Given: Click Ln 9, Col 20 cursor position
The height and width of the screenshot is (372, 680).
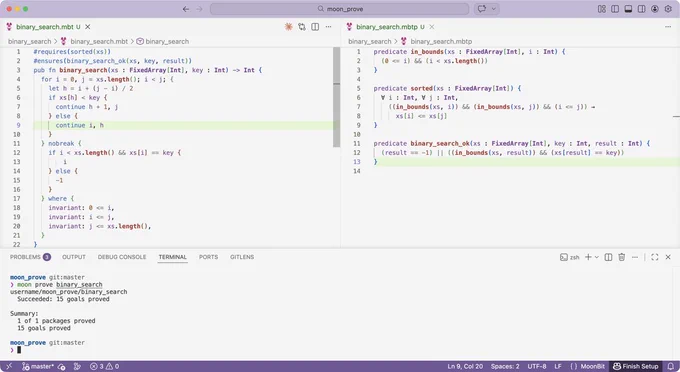Looking at the screenshot, I should 465,366.
